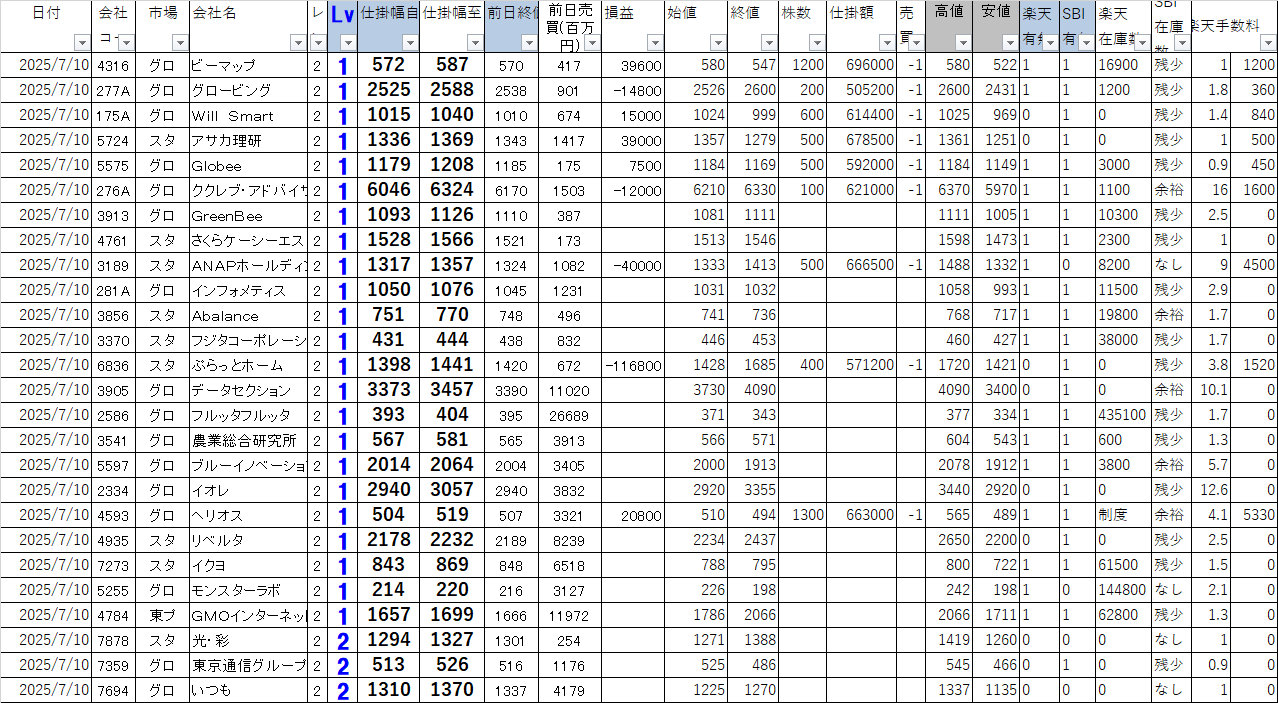Image resolution: width=1278 pixels, height=703 pixels.
Task: Select 楽天在庫 cell 435100
Action: (1123, 415)
